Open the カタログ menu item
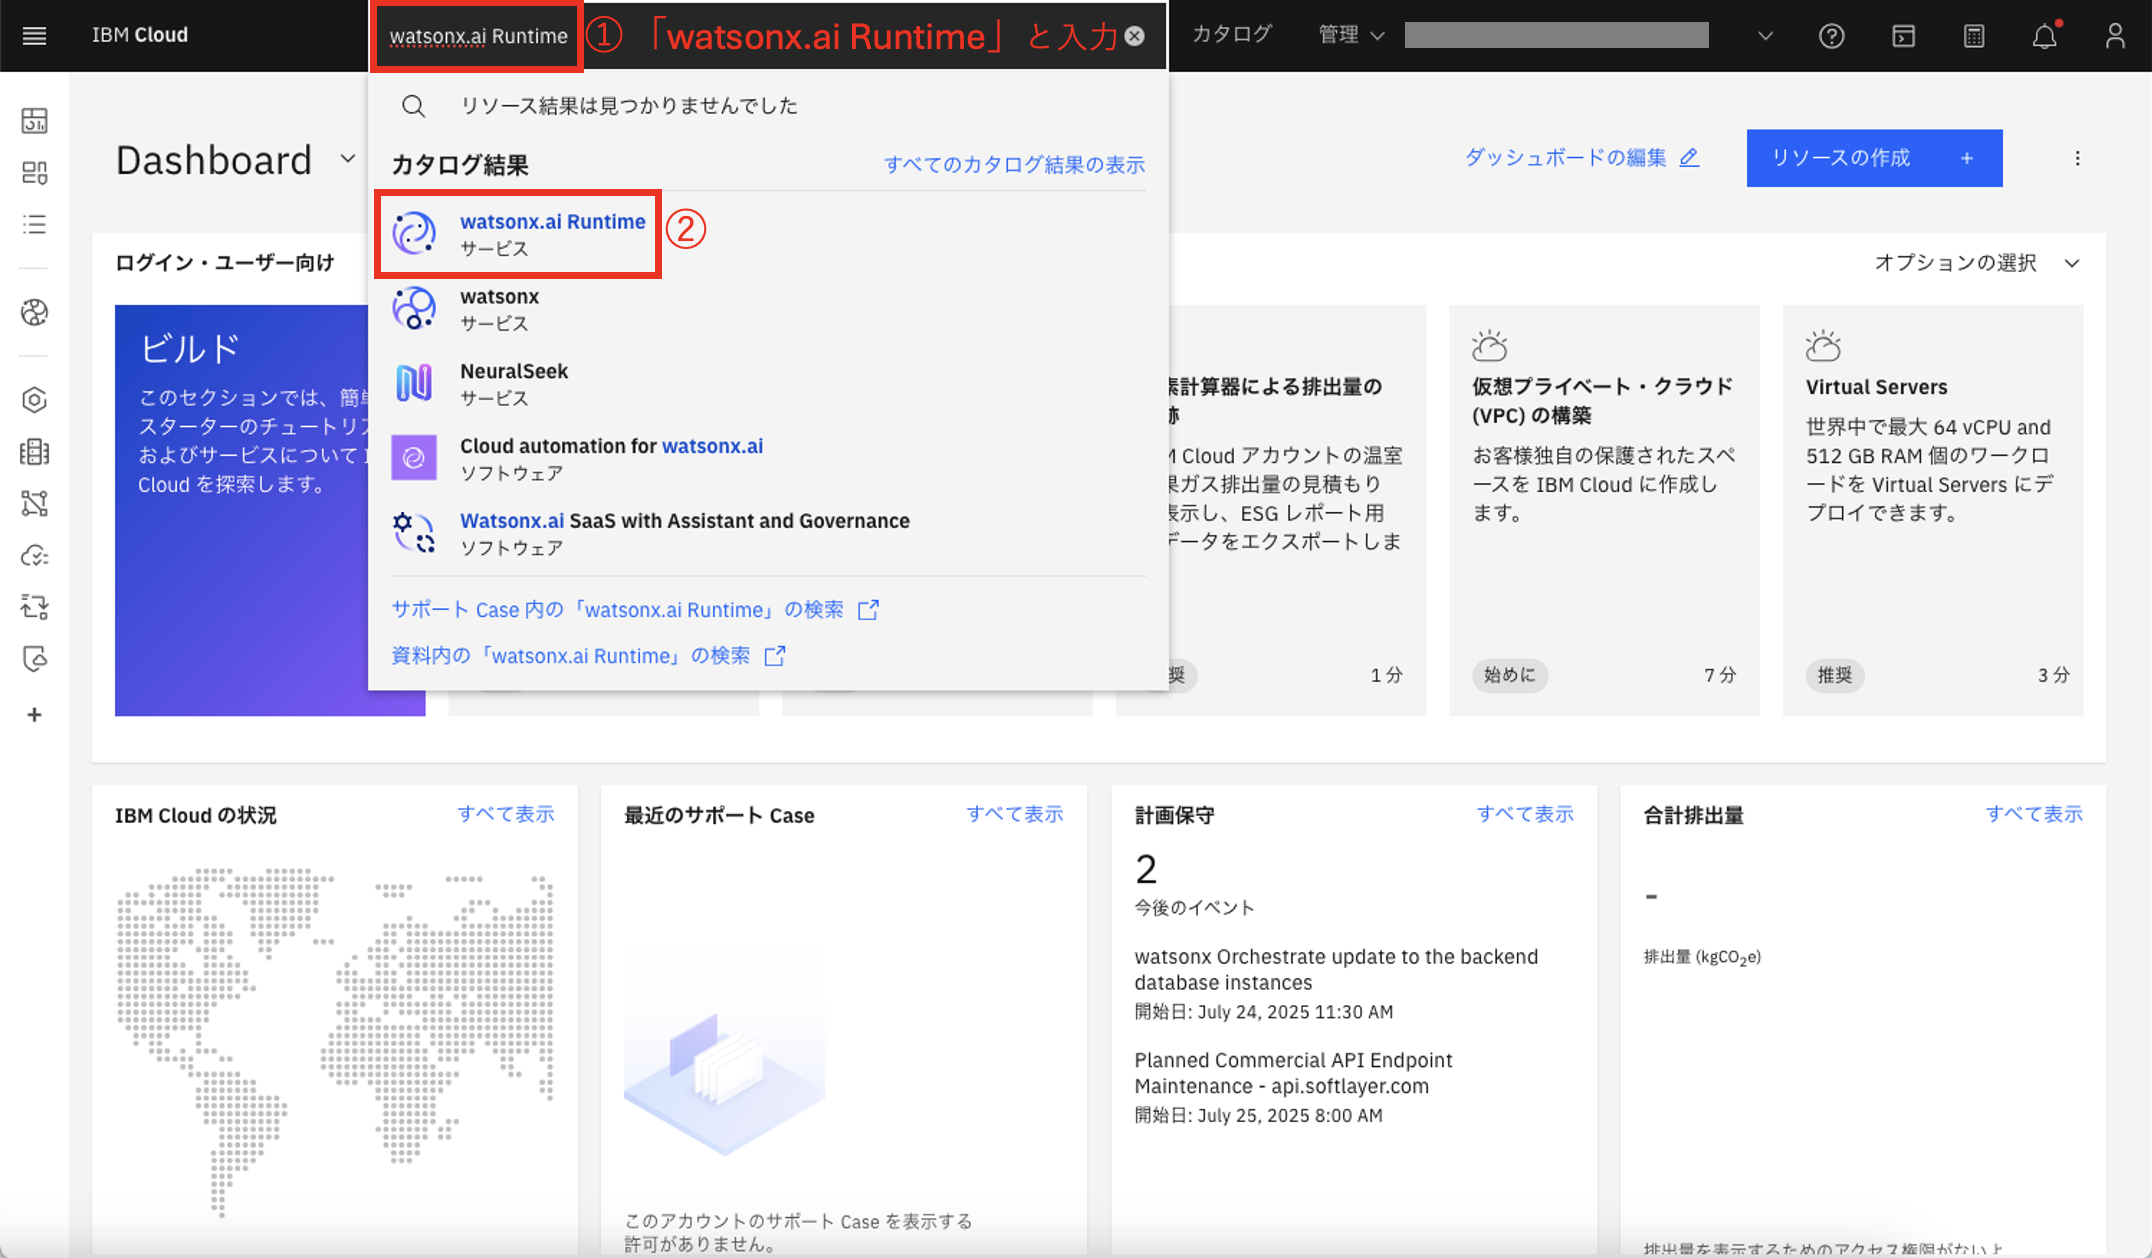The height and width of the screenshot is (1258, 2152). [1231, 35]
